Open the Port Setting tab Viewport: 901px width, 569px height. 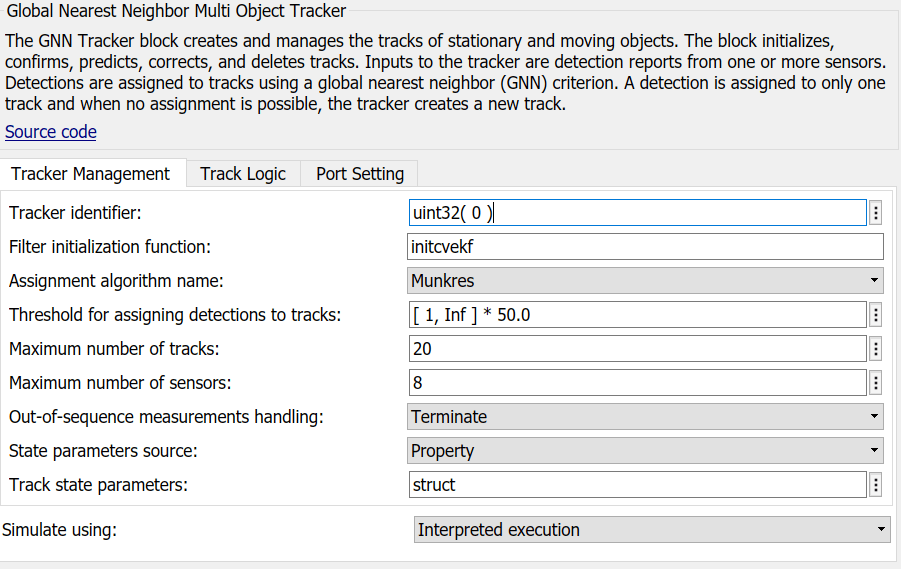pos(360,174)
